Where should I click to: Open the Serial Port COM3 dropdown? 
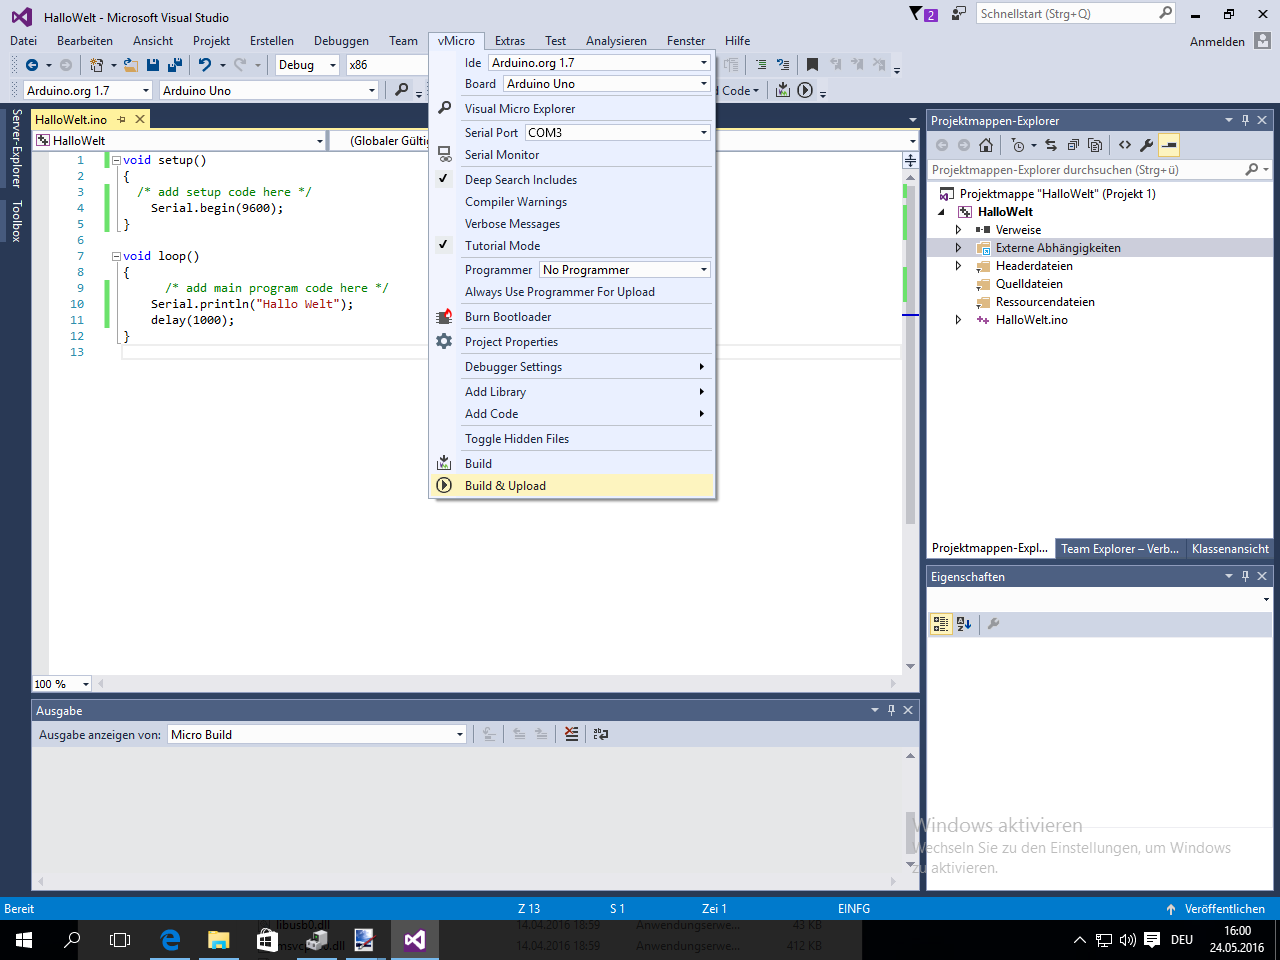click(703, 133)
